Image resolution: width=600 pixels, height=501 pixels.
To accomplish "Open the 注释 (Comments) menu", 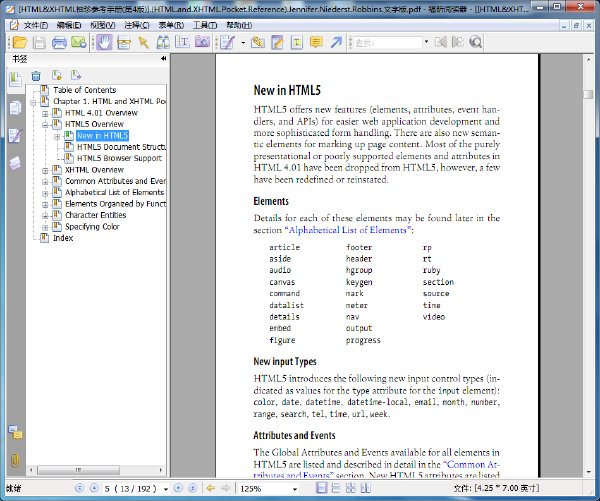I will pyautogui.click(x=137, y=25).
